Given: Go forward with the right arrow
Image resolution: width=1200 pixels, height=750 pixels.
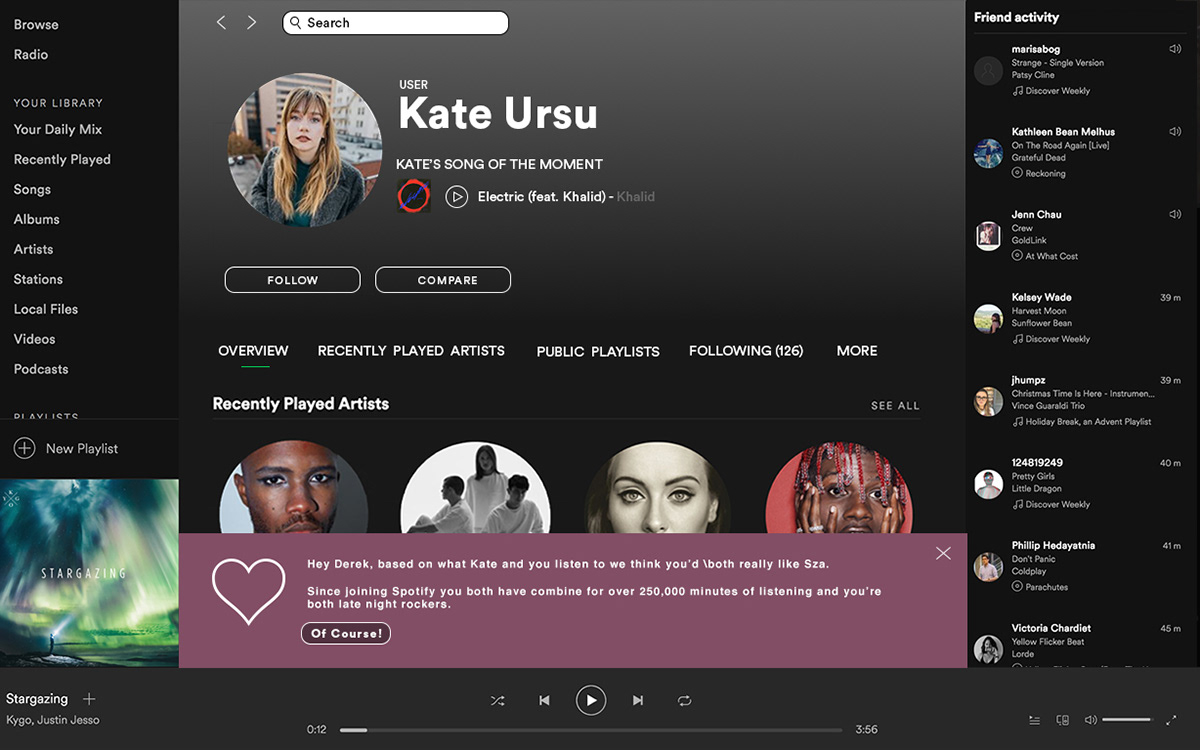Looking at the screenshot, I should [x=251, y=22].
